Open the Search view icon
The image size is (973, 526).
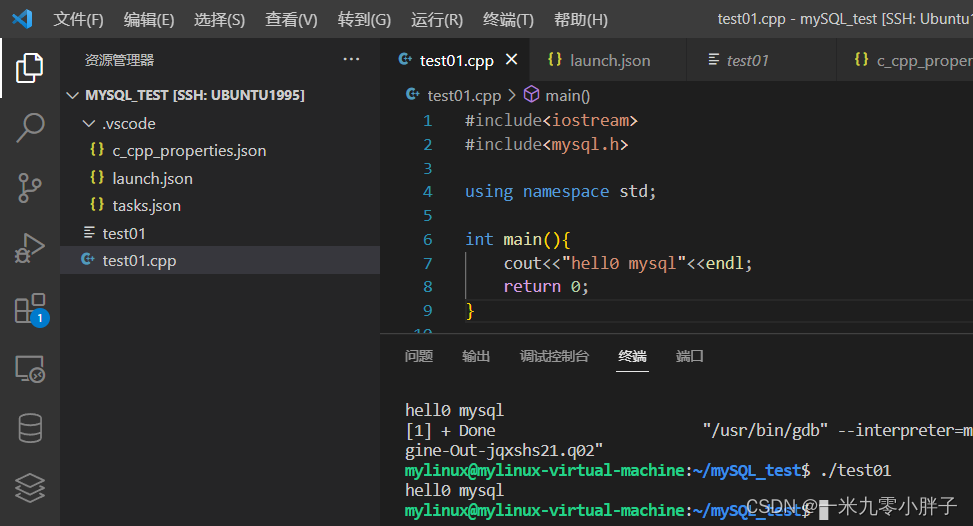tap(30, 127)
